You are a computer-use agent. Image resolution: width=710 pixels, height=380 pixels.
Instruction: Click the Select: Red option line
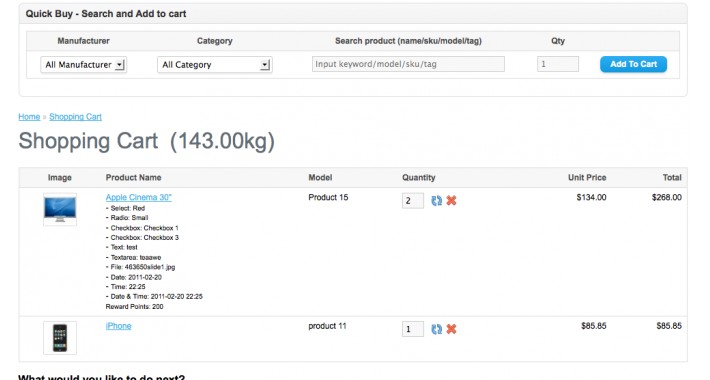125,208
